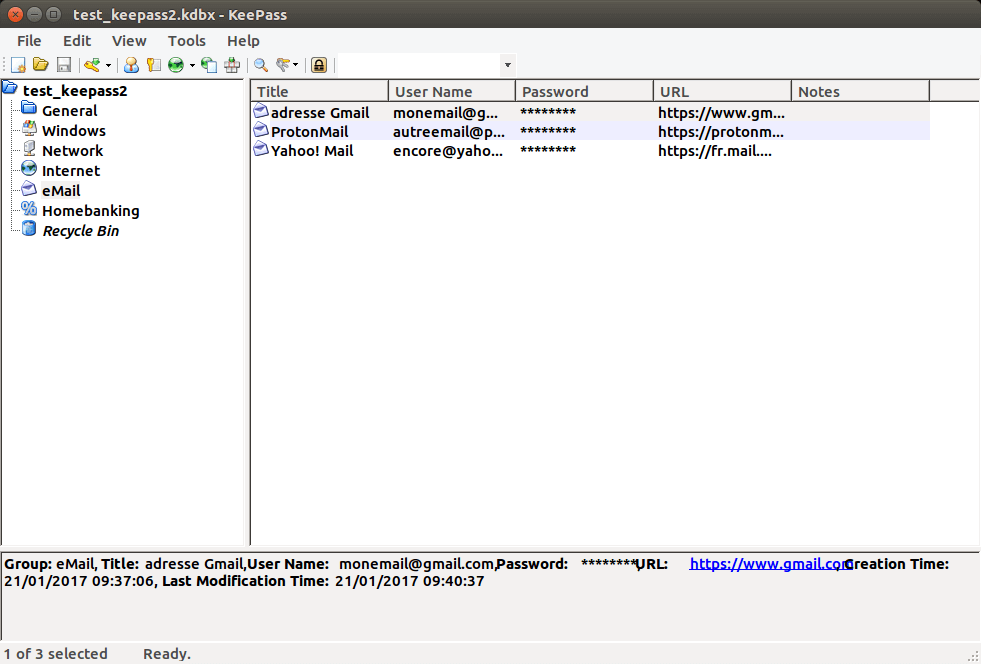Click the envelope icon of ProtonMail entry

click(x=260, y=130)
